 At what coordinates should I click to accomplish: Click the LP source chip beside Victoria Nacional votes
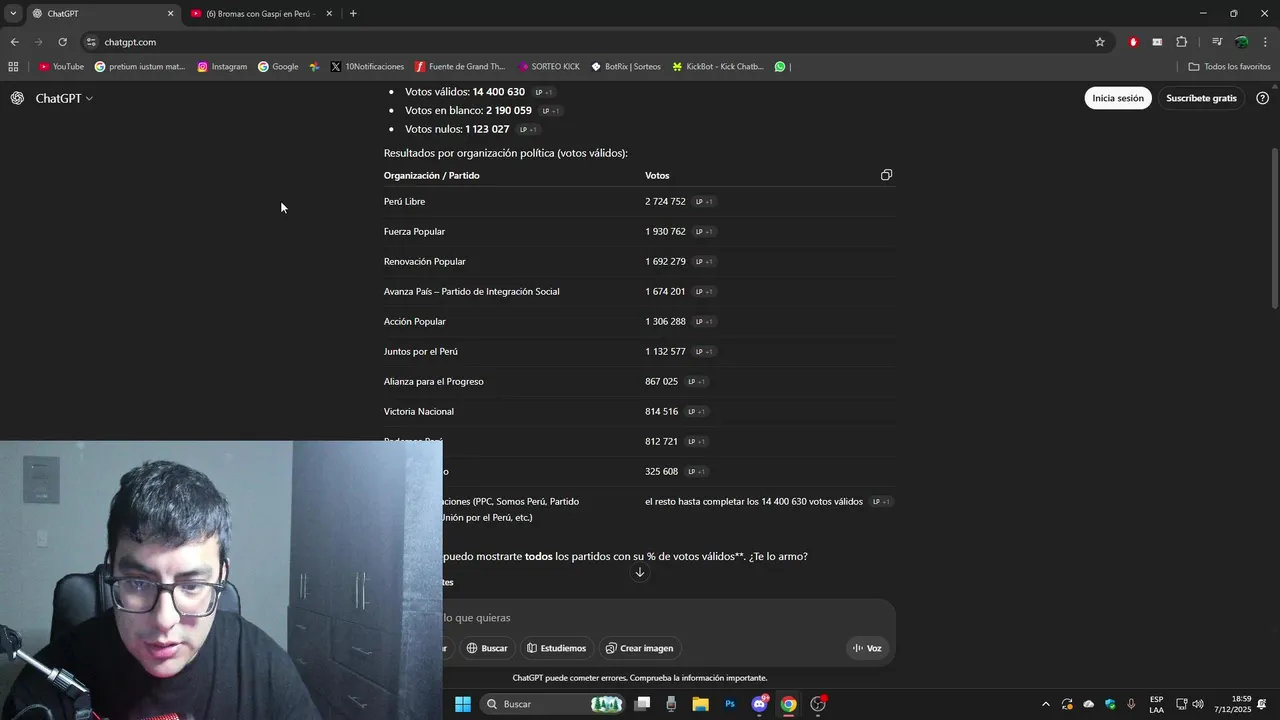point(697,411)
